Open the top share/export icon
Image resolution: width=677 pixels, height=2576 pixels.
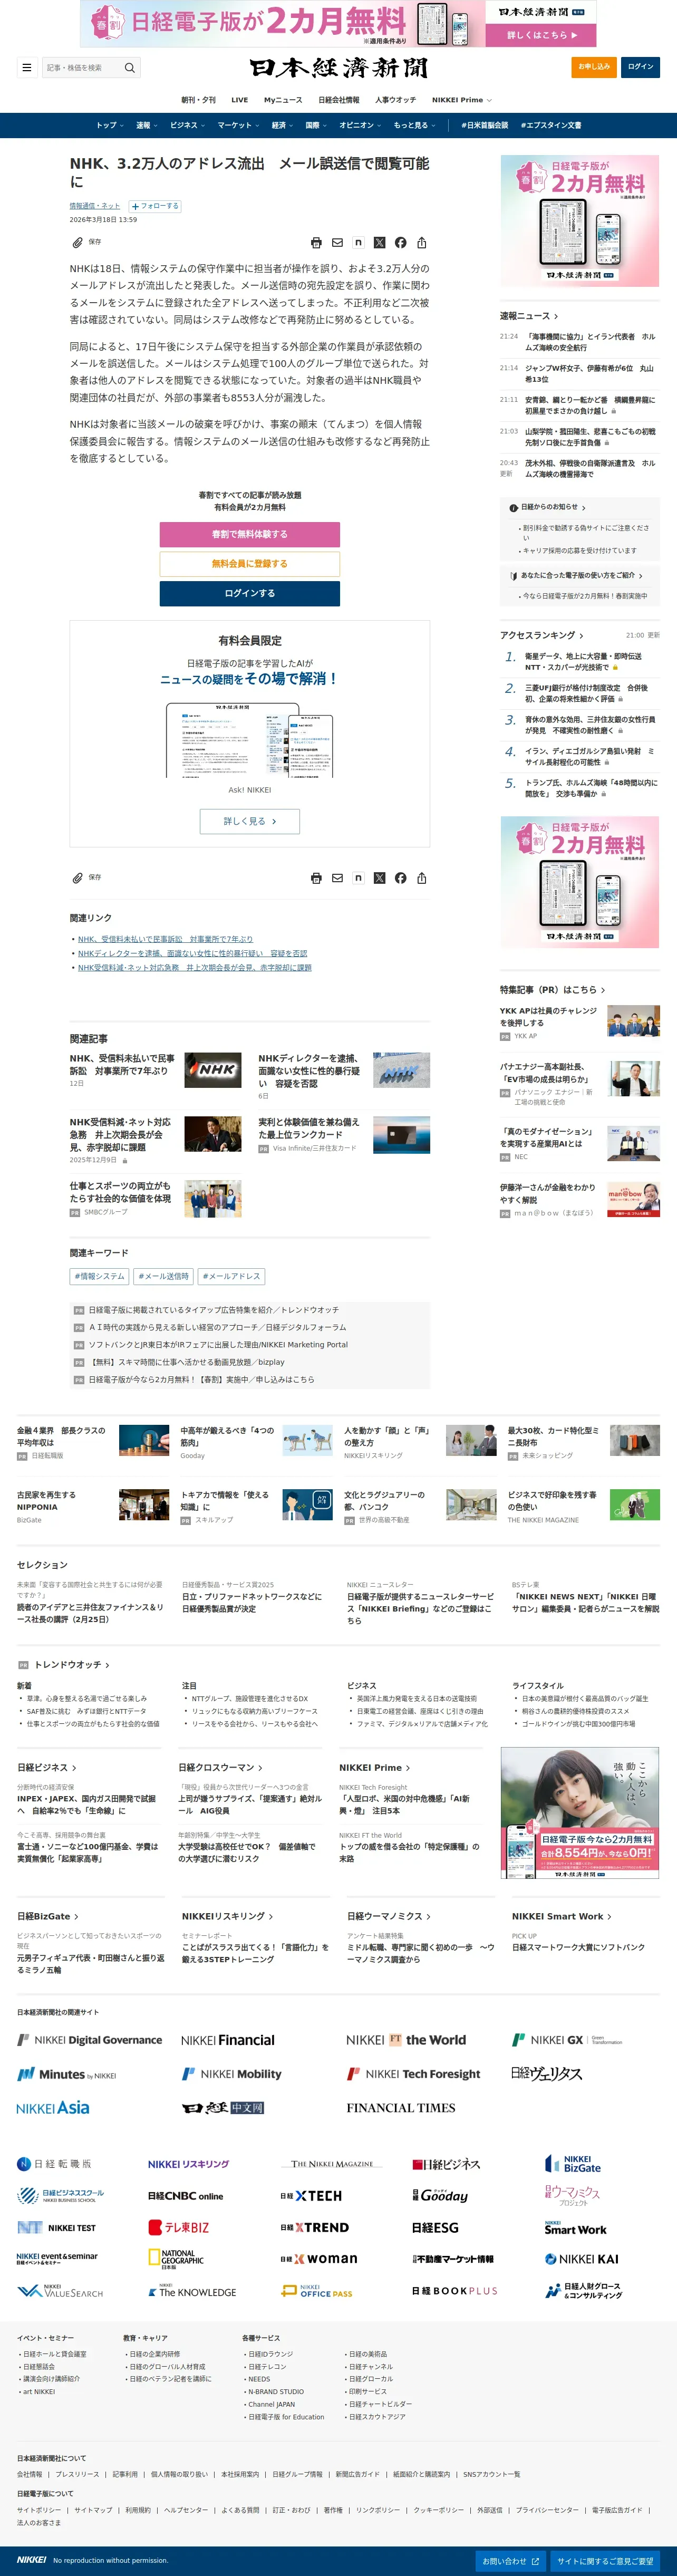pos(422,243)
